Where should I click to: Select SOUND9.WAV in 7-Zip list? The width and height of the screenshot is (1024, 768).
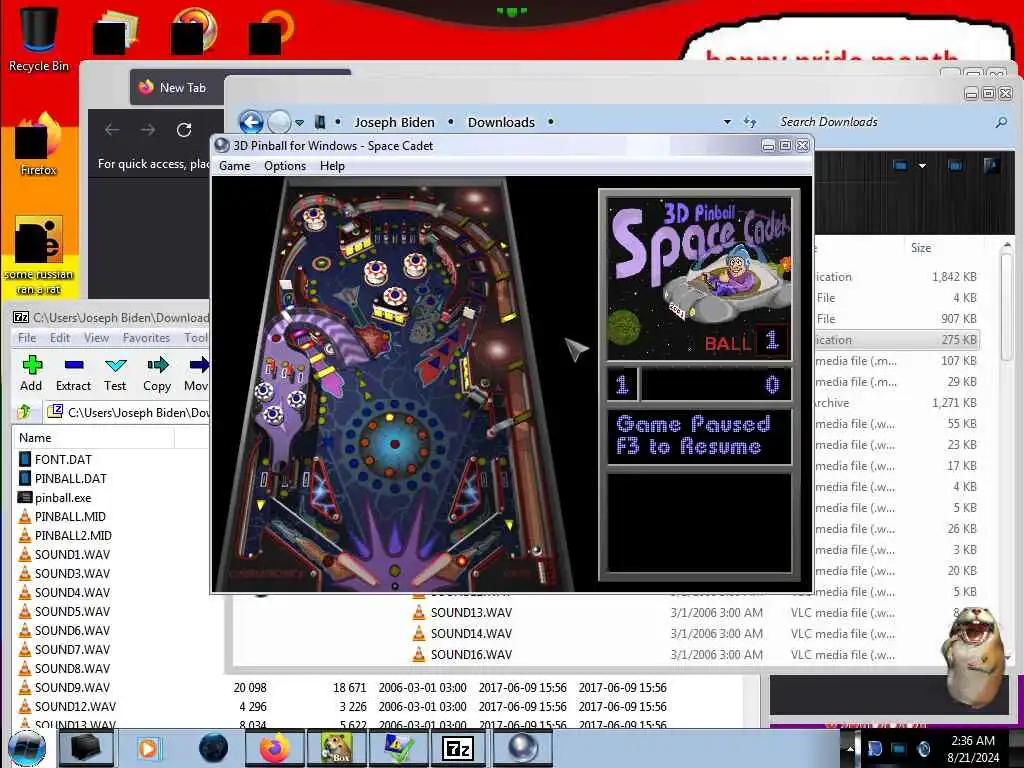click(72, 687)
